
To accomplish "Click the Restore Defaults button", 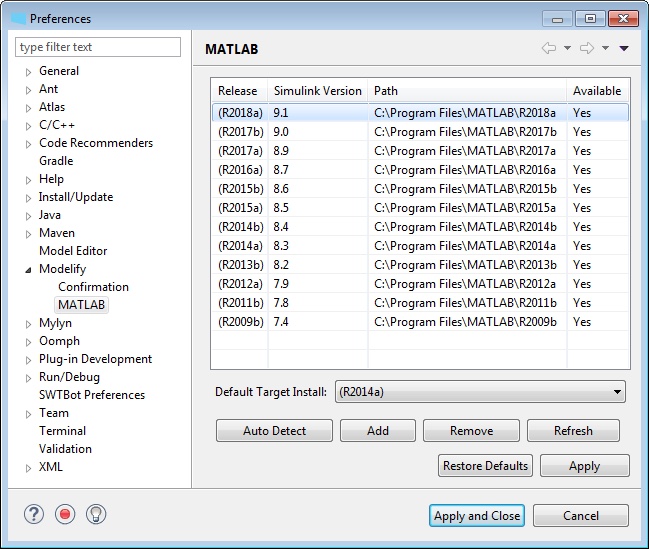I will [x=486, y=466].
